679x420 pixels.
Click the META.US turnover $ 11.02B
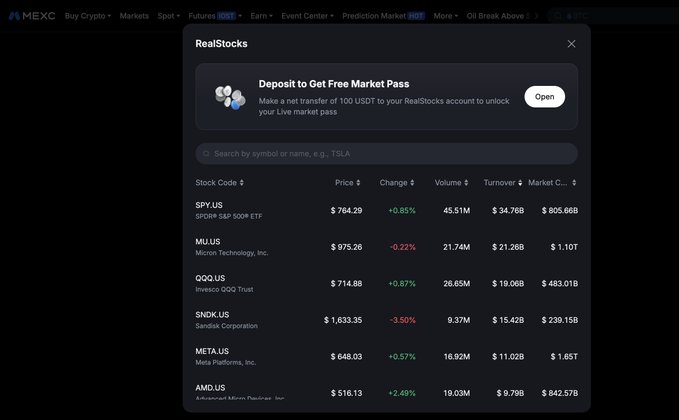pyautogui.click(x=508, y=356)
